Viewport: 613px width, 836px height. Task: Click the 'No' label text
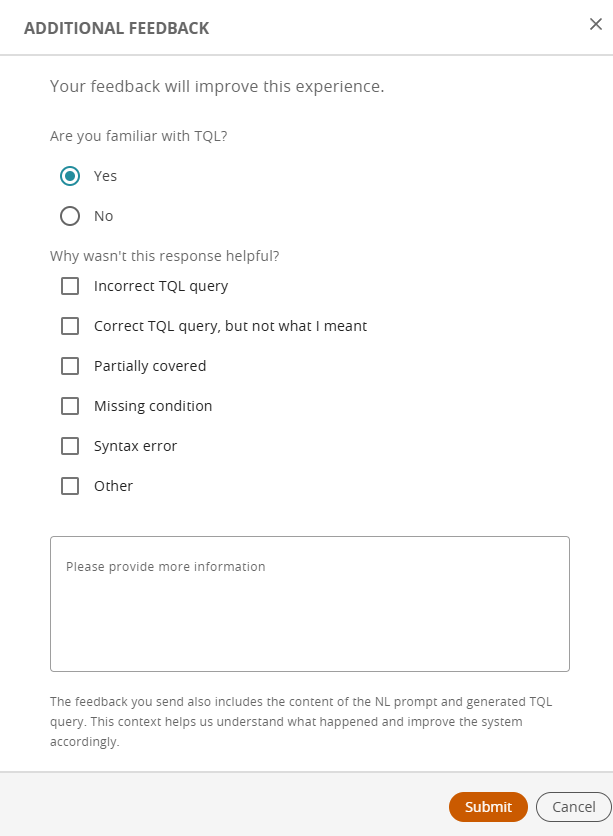tap(103, 216)
